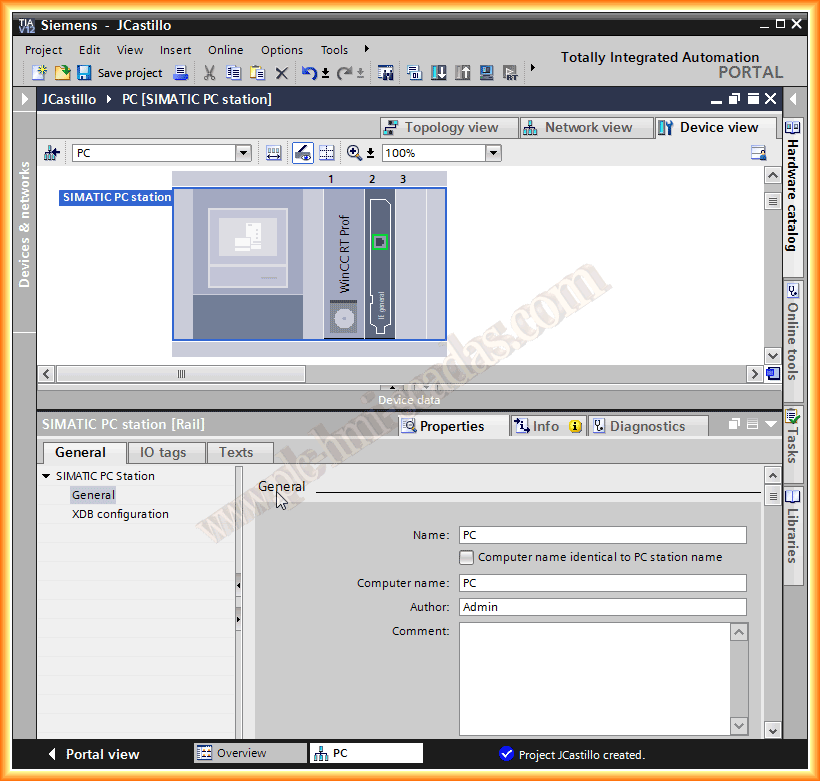Image resolution: width=820 pixels, height=781 pixels.
Task: Toggle the page break view button
Action: pyautogui.click(x=327, y=153)
